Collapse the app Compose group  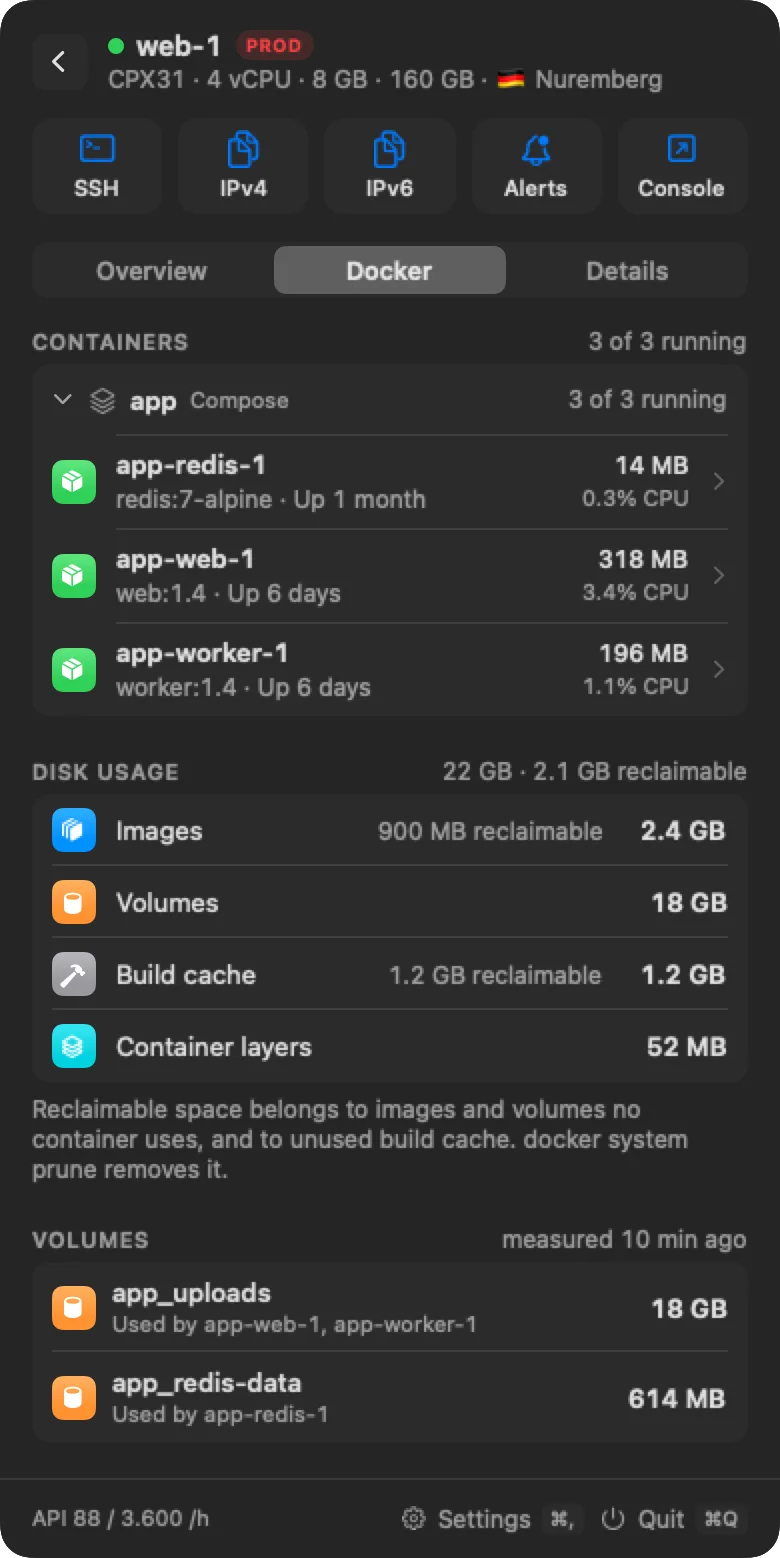pos(63,400)
